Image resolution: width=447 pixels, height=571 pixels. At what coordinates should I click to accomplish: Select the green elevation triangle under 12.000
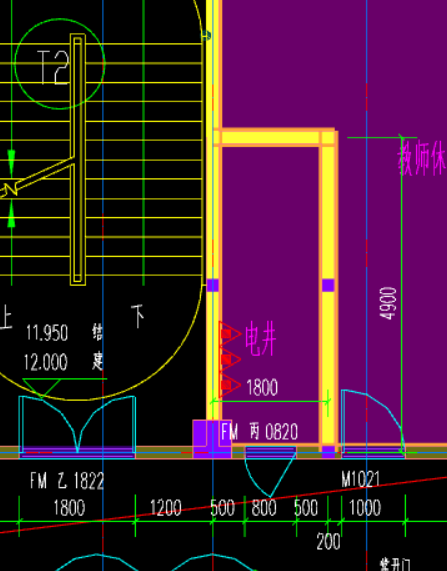pyautogui.click(x=42, y=388)
